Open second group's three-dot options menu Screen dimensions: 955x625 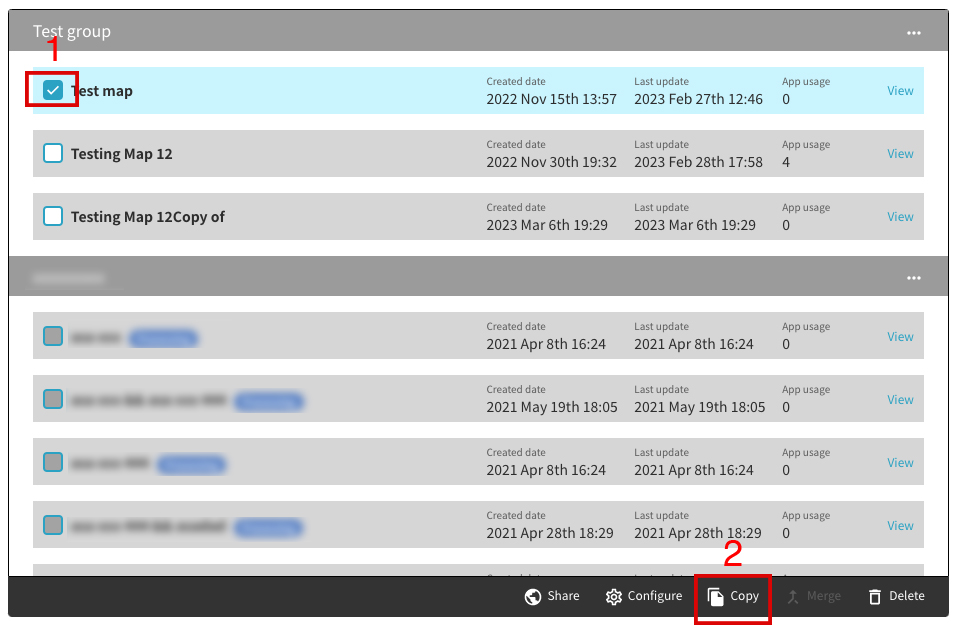coord(913,278)
